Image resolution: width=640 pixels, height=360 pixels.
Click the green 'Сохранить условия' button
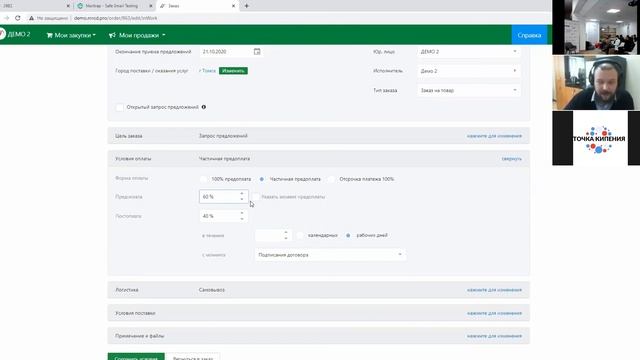136,357
